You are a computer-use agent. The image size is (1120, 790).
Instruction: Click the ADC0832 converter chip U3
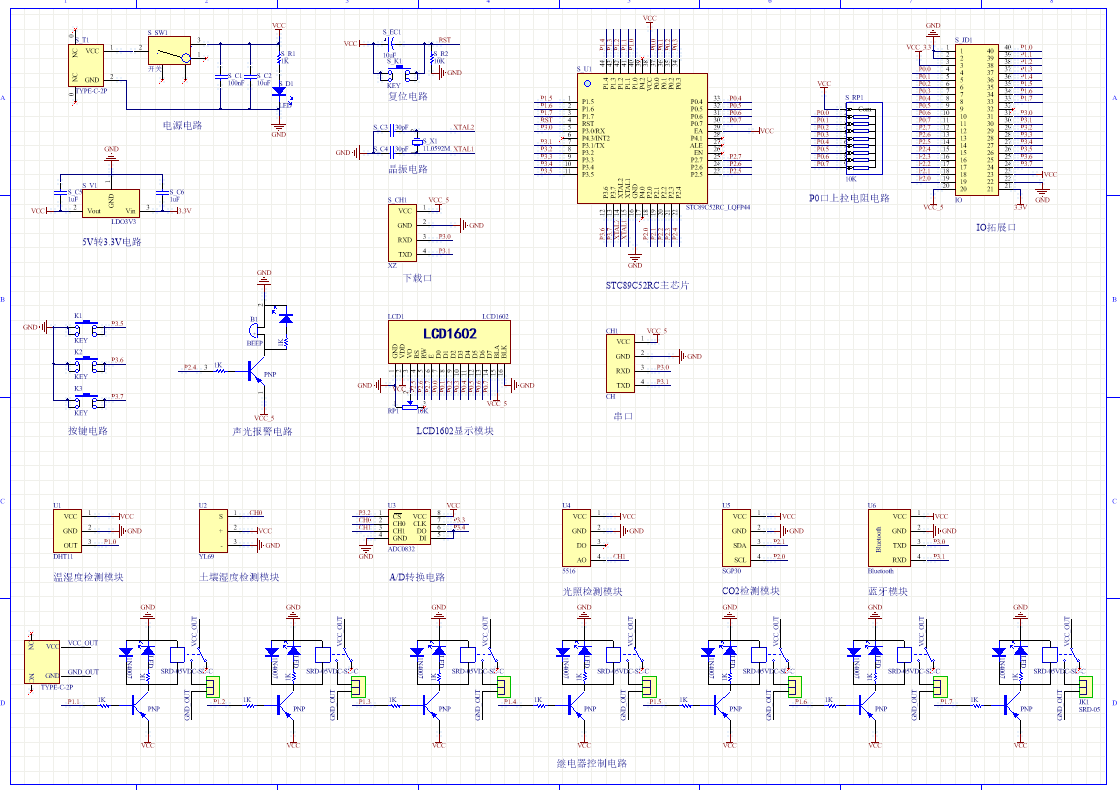tap(409, 526)
